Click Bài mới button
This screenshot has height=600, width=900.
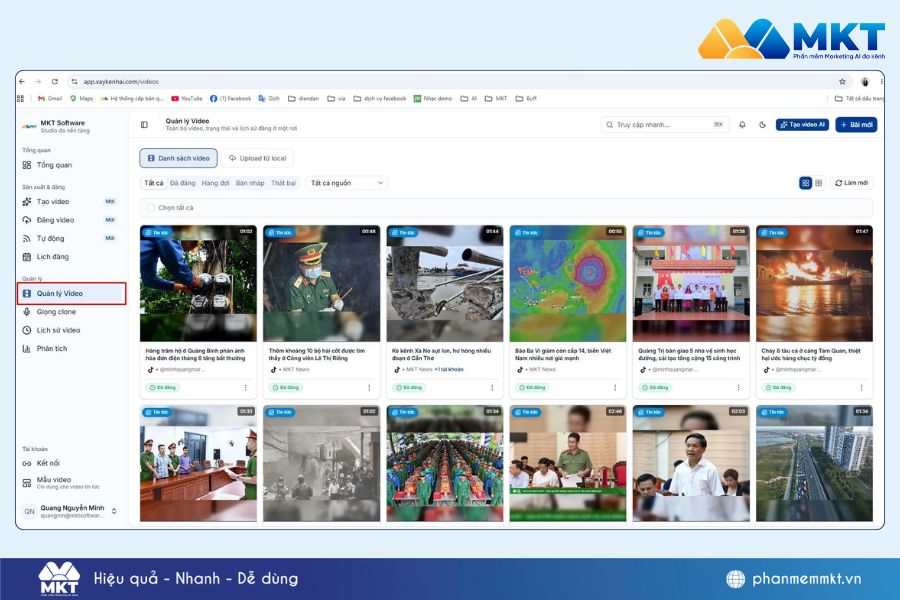(x=856, y=125)
